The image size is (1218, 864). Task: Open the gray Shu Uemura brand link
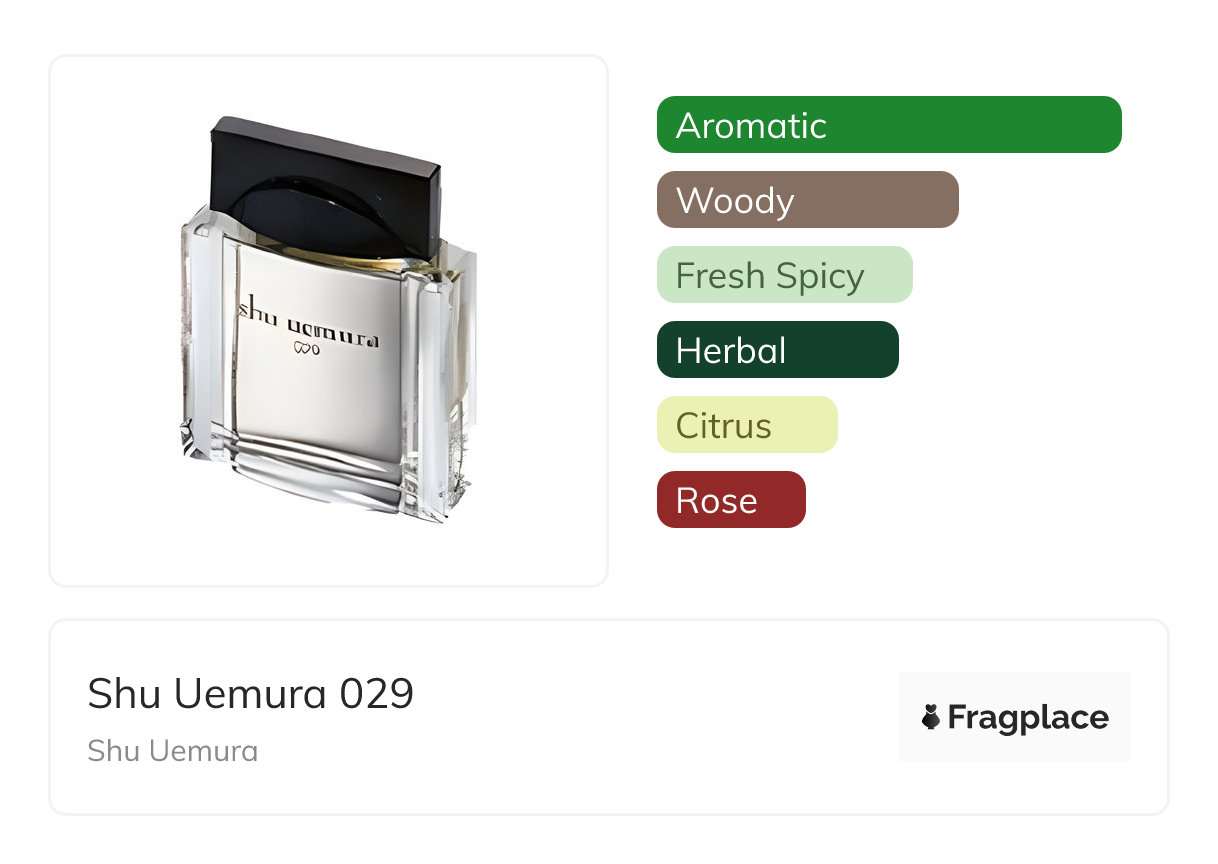pos(173,750)
